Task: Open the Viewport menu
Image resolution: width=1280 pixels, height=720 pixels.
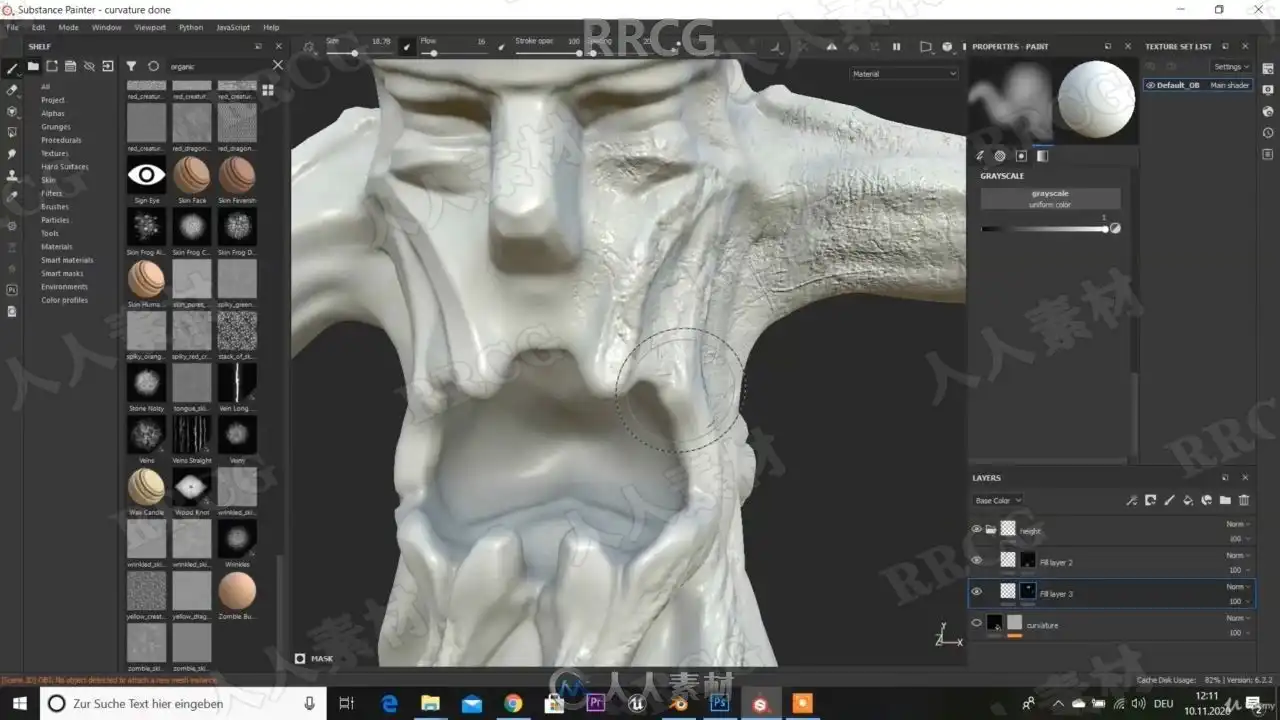Action: (x=150, y=27)
